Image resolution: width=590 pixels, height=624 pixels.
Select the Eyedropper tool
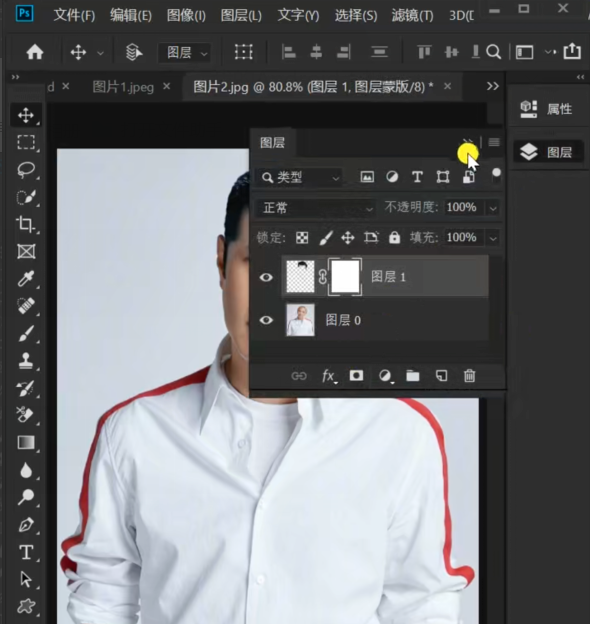click(26, 279)
